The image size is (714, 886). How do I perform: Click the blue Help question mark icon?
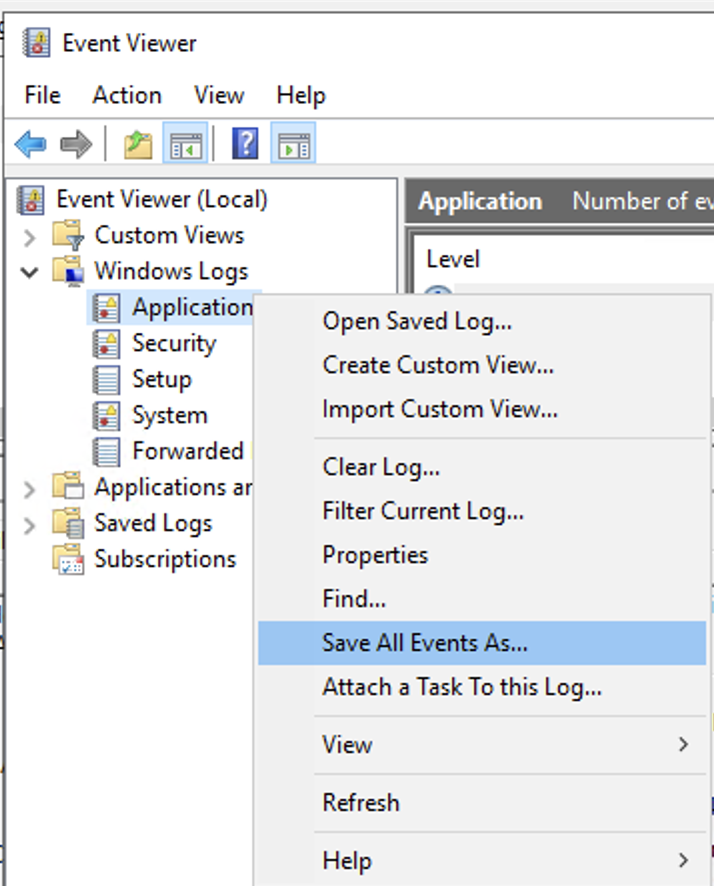[x=245, y=145]
